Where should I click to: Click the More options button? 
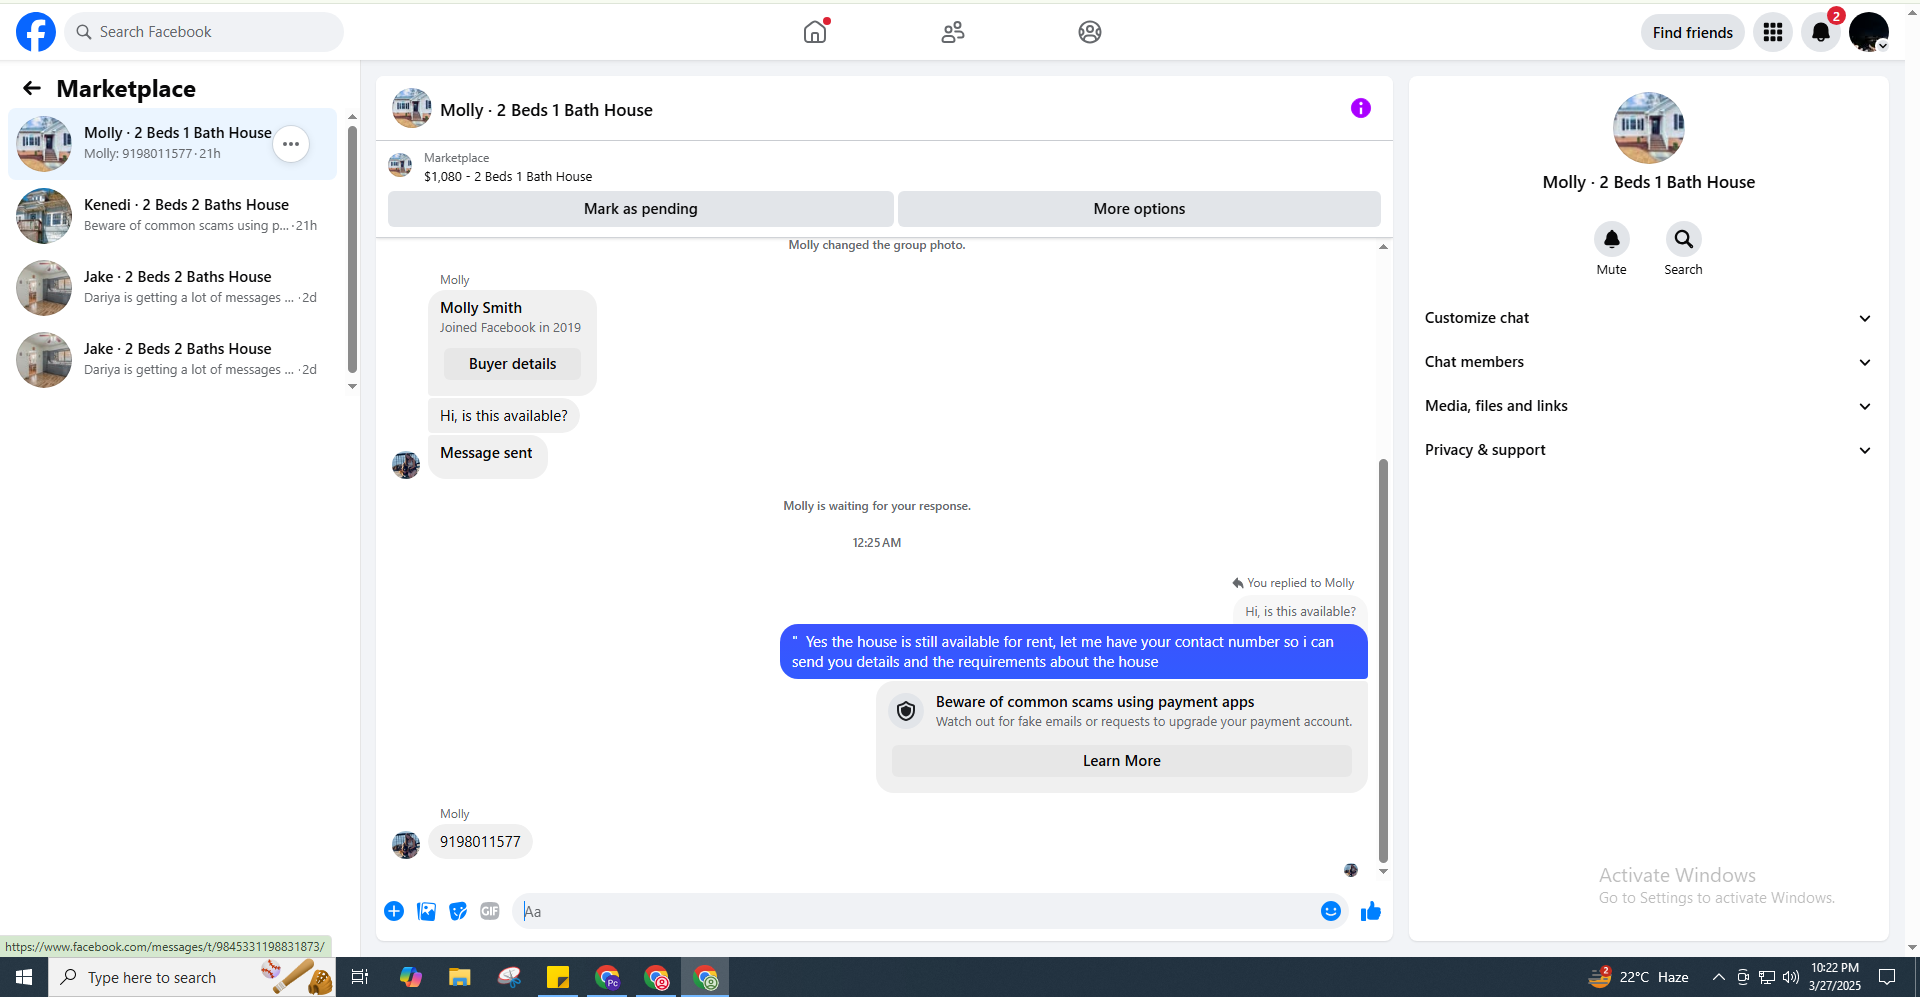1139,209
